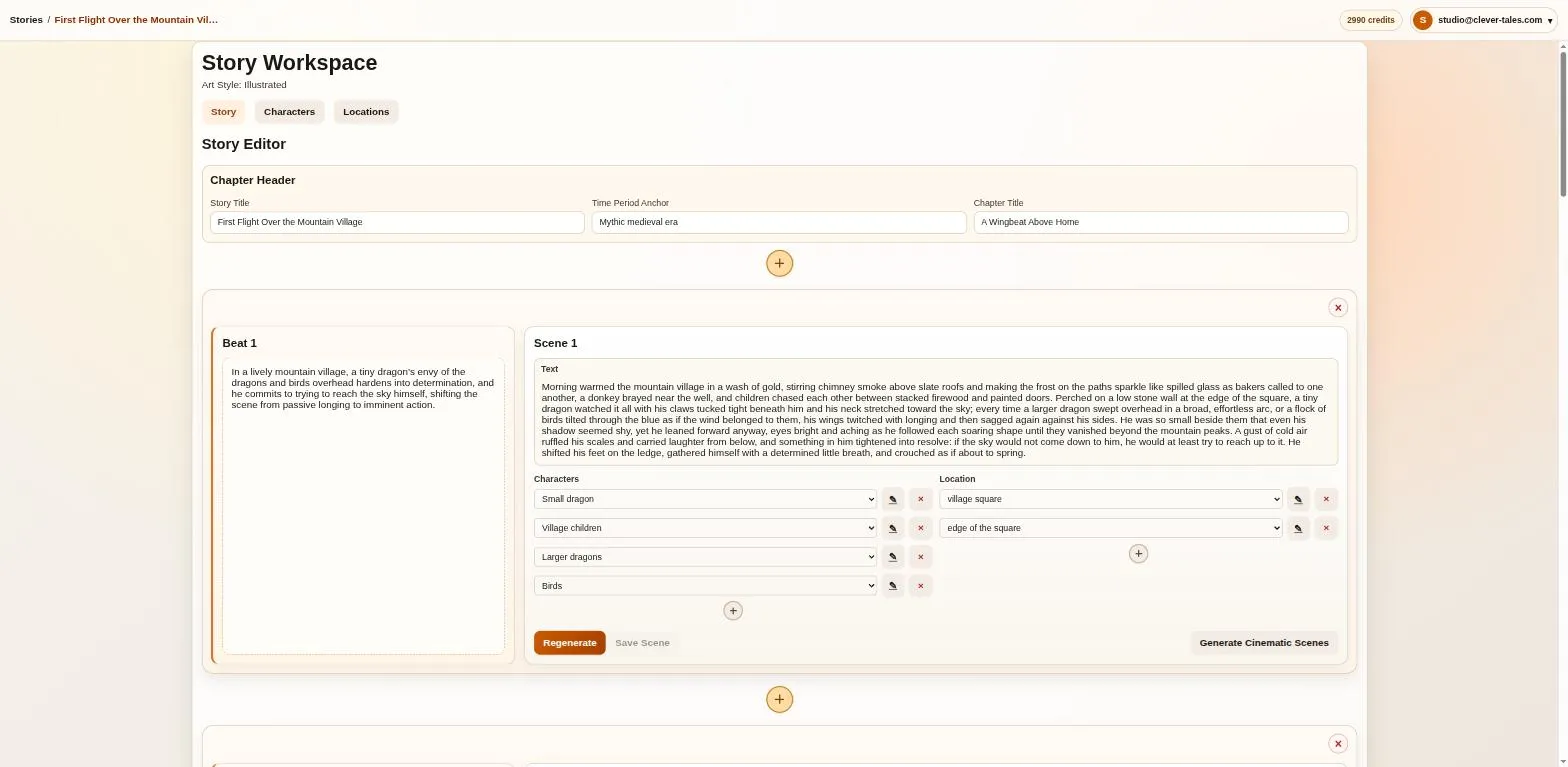Insert a new beat below Beat 1 card
The height and width of the screenshot is (767, 1568).
(779, 699)
